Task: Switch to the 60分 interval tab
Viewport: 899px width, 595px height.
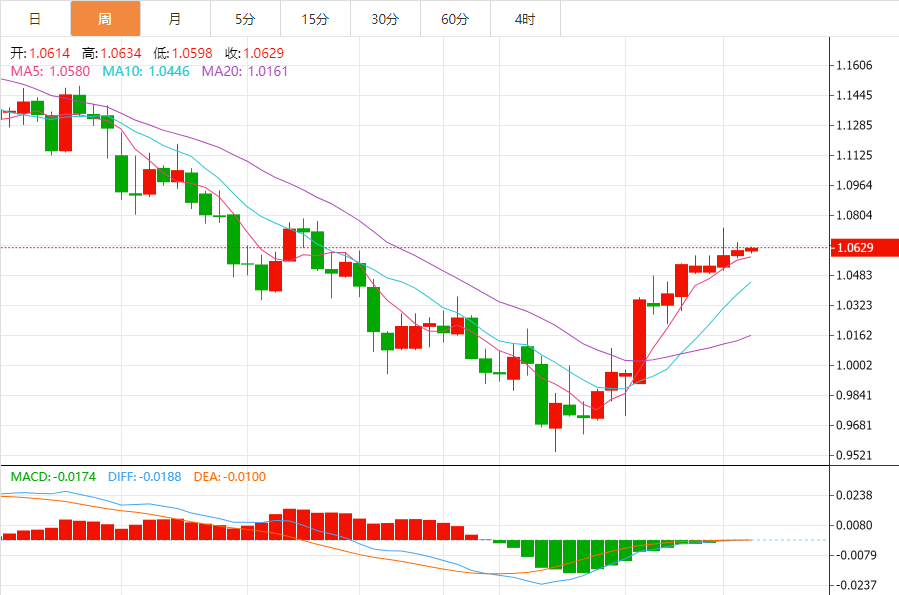Action: (x=455, y=19)
